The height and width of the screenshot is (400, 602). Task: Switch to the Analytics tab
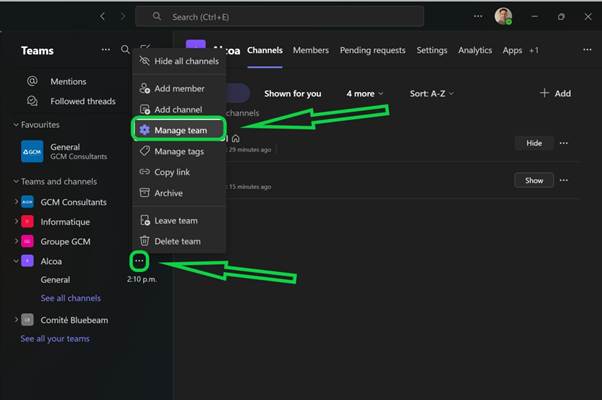(x=475, y=50)
